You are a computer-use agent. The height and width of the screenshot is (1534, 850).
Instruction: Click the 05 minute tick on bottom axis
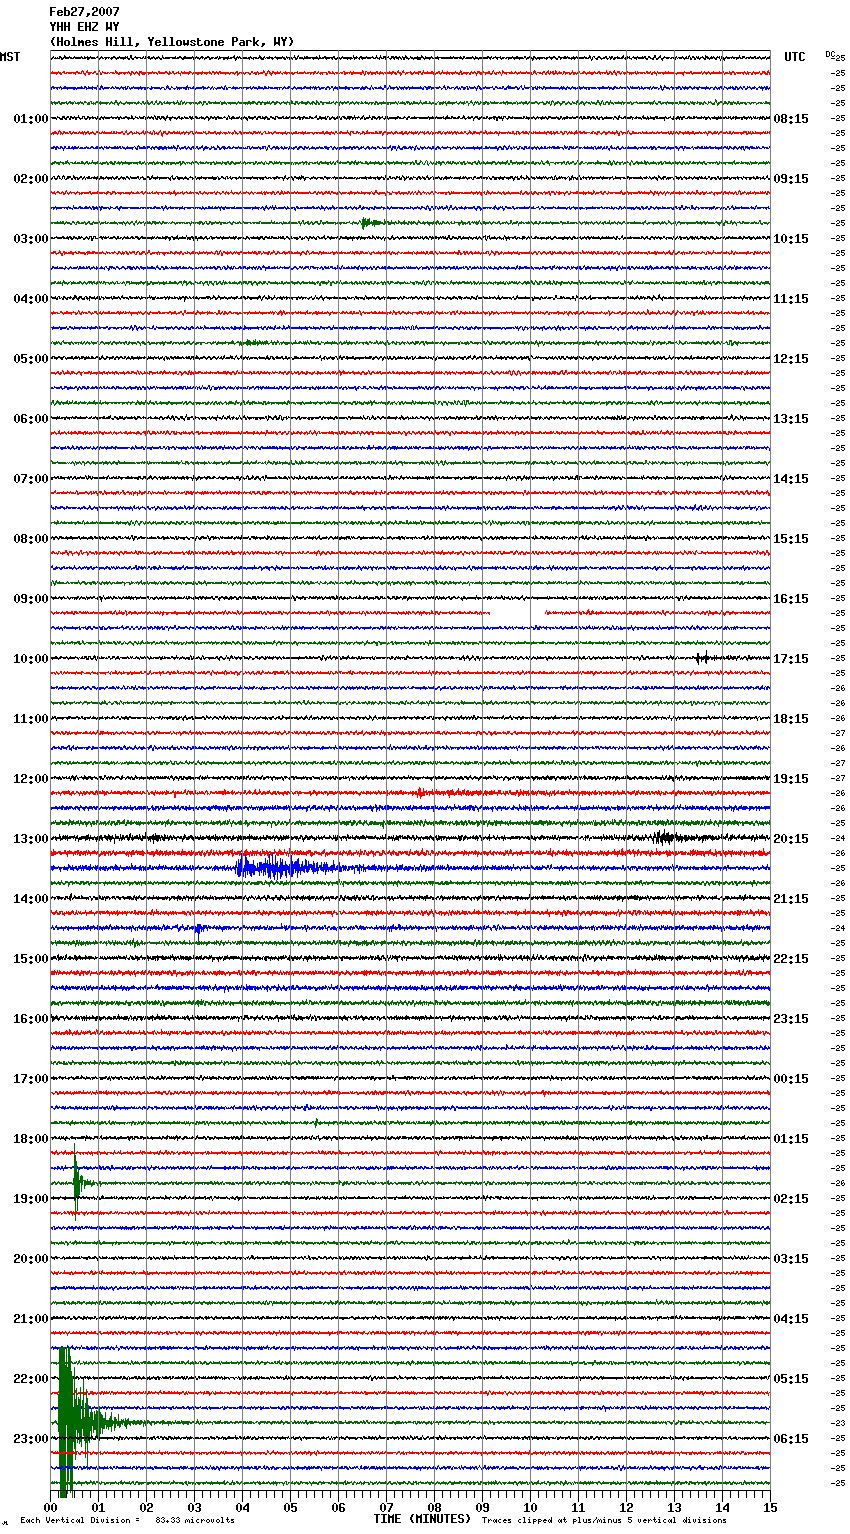point(290,1507)
